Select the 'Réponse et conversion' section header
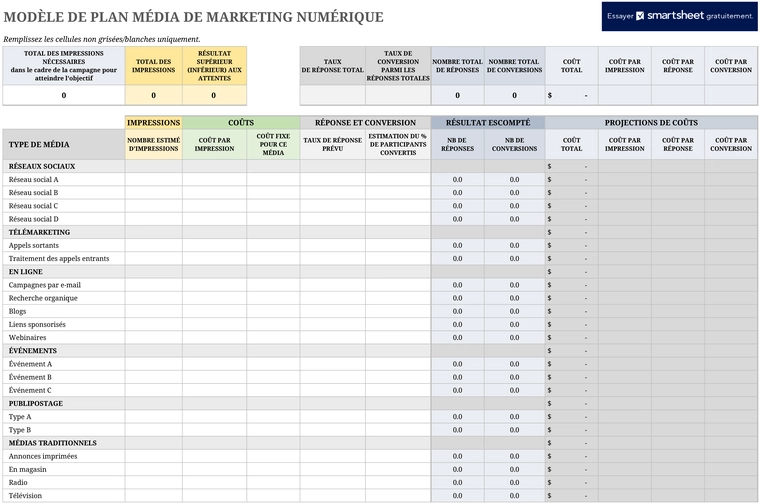Image resolution: width=761 pixels, height=504 pixels. coord(365,123)
